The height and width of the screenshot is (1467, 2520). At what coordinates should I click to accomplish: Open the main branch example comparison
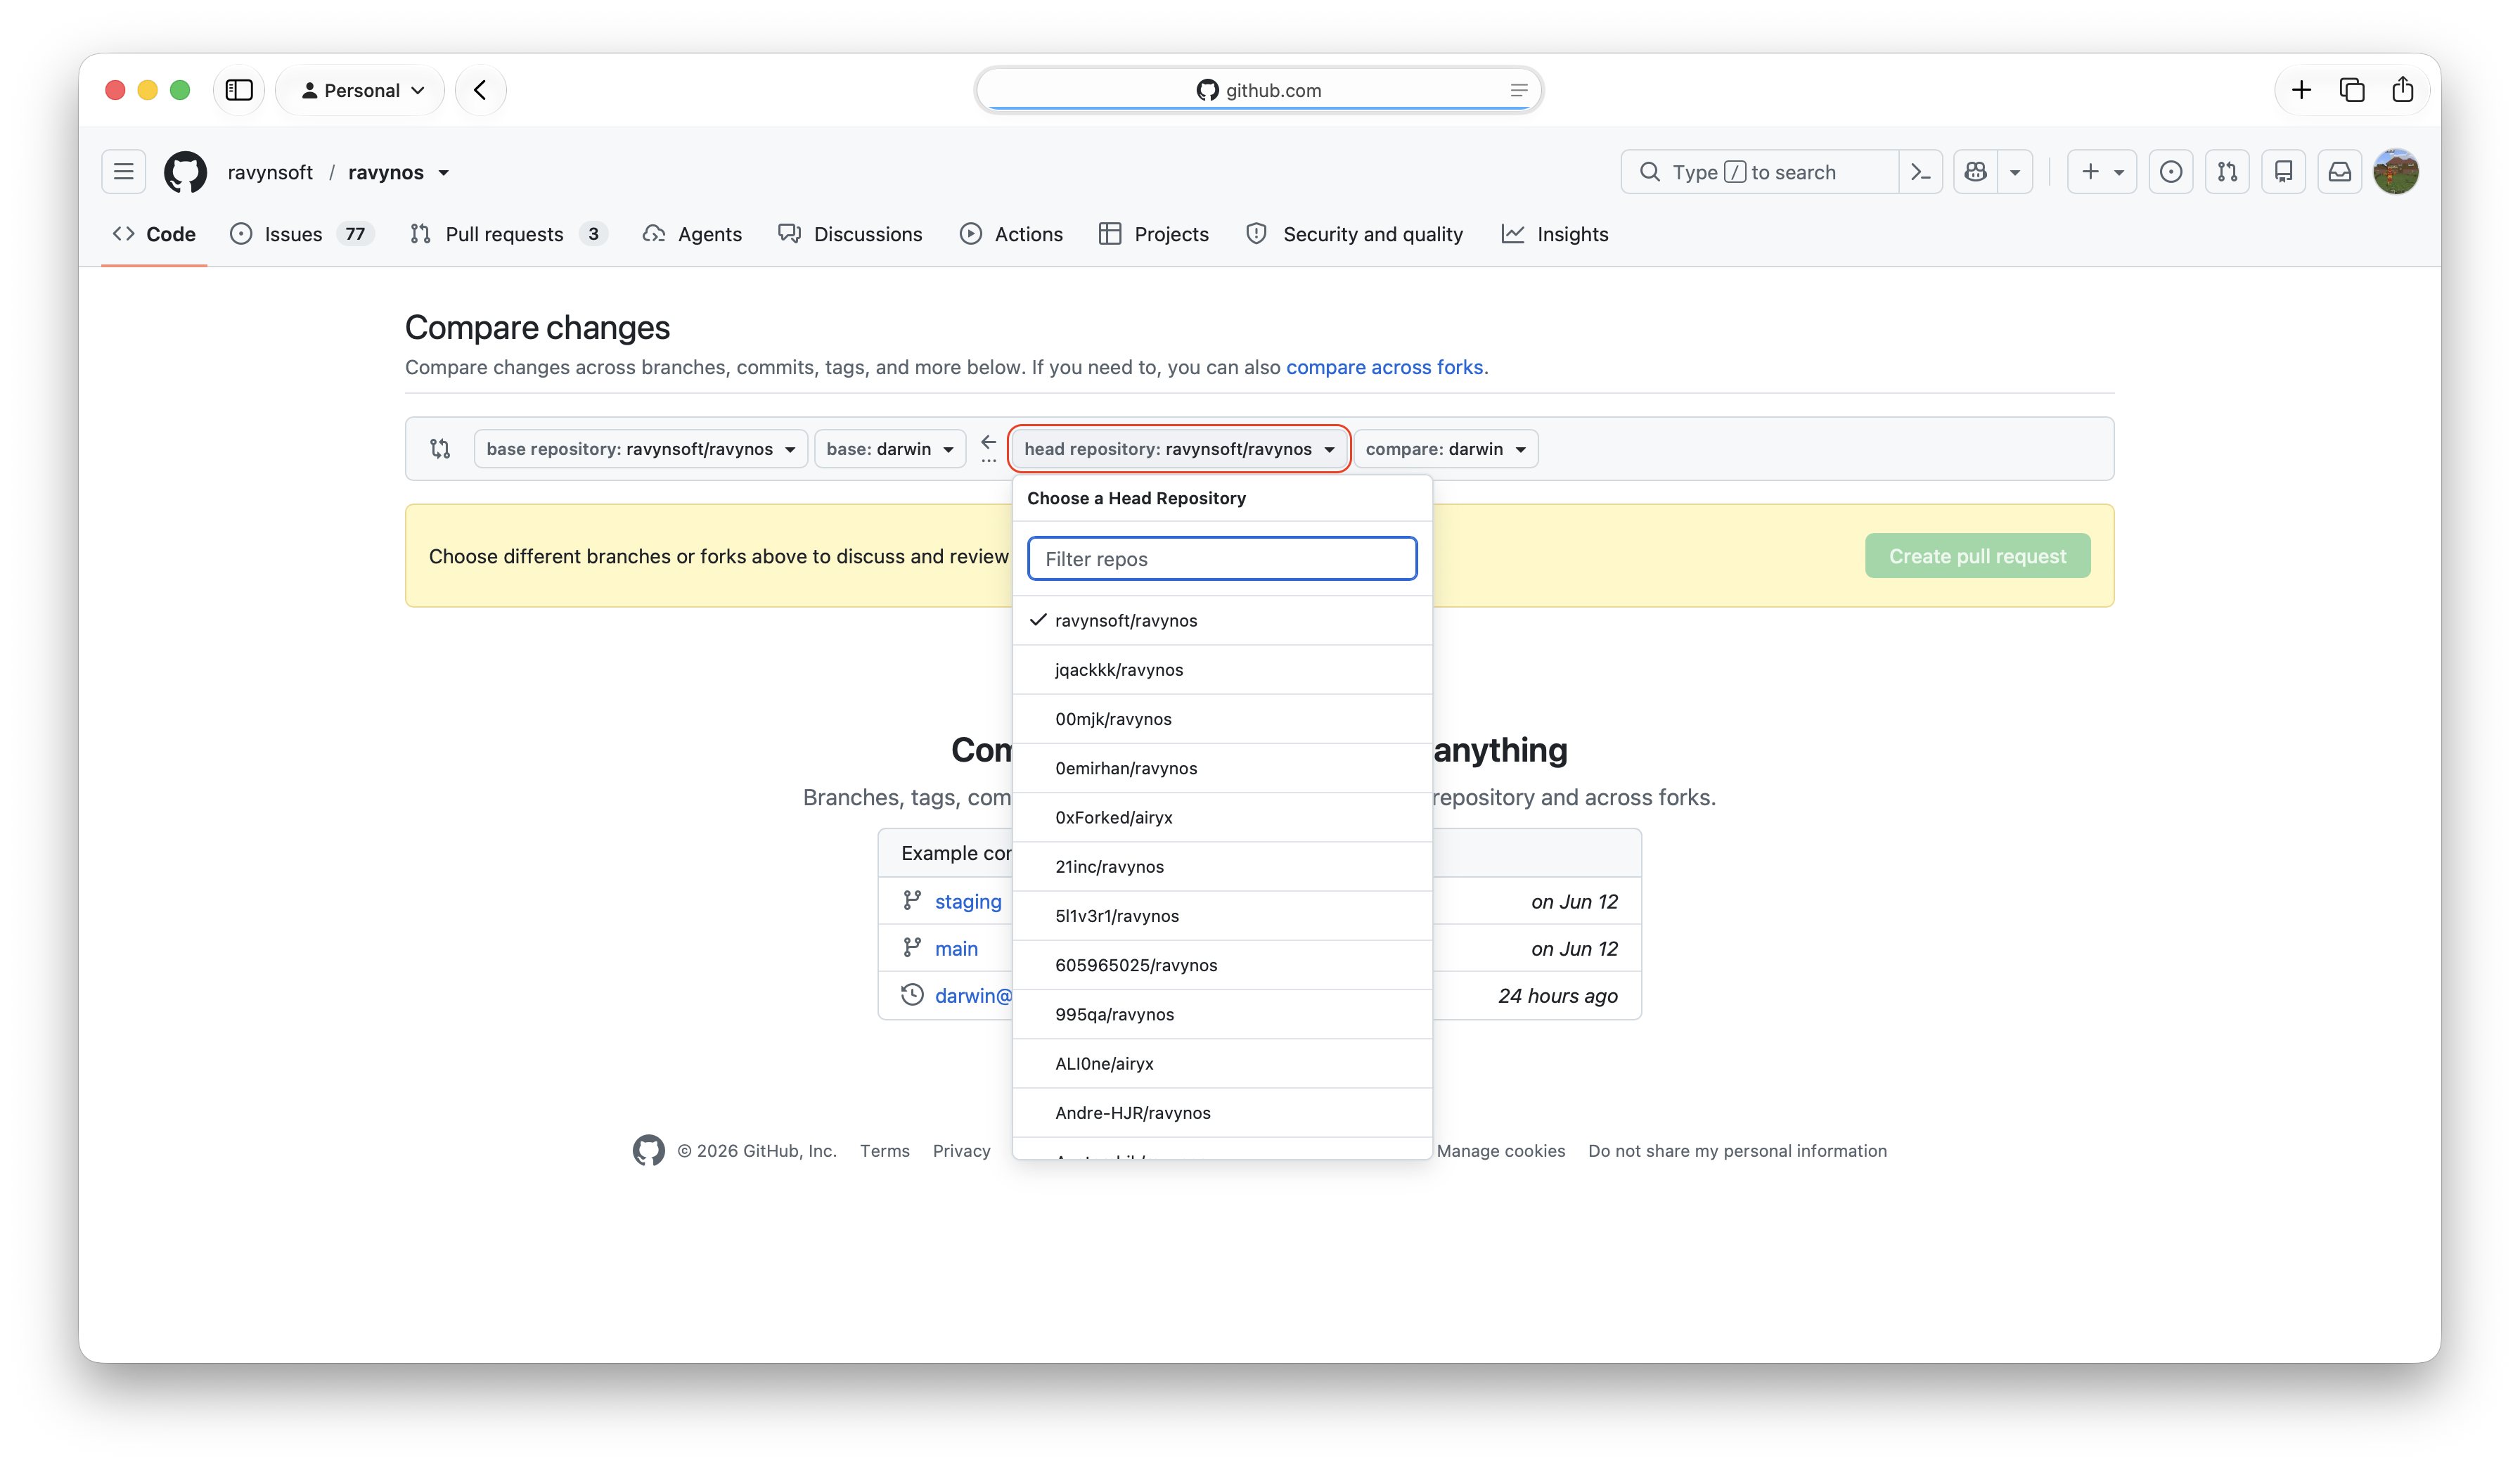(x=956, y=948)
